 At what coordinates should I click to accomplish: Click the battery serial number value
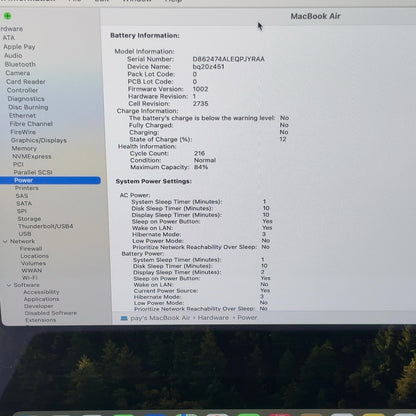point(228,59)
